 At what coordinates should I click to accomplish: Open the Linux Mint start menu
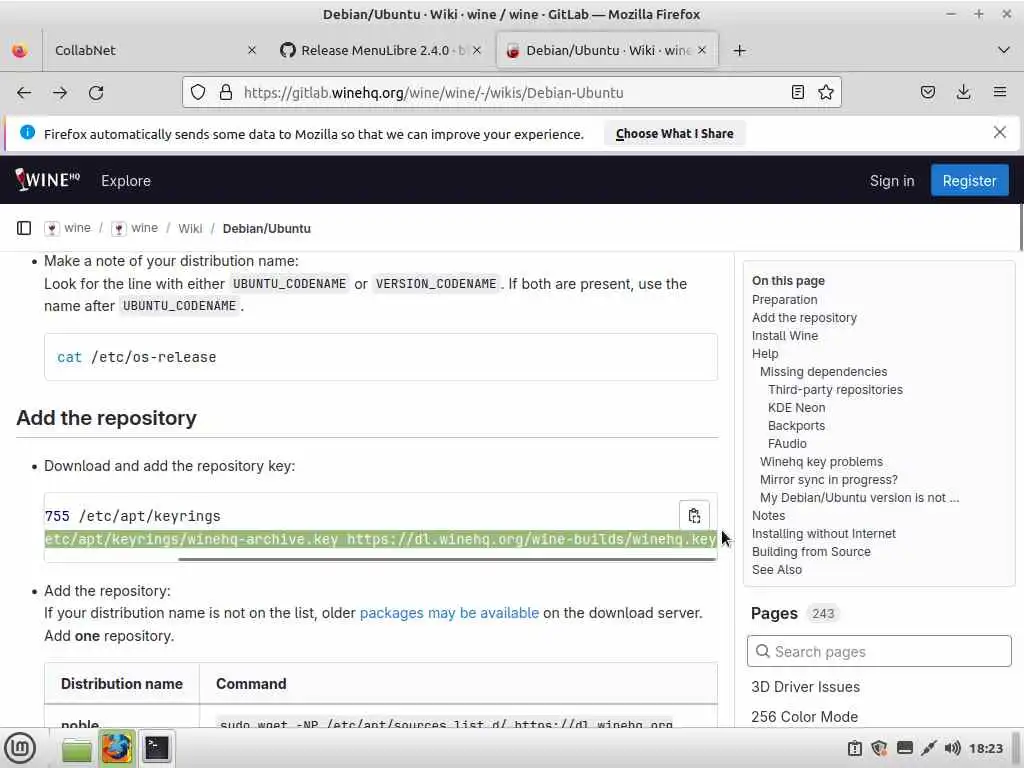pyautogui.click(x=20, y=748)
